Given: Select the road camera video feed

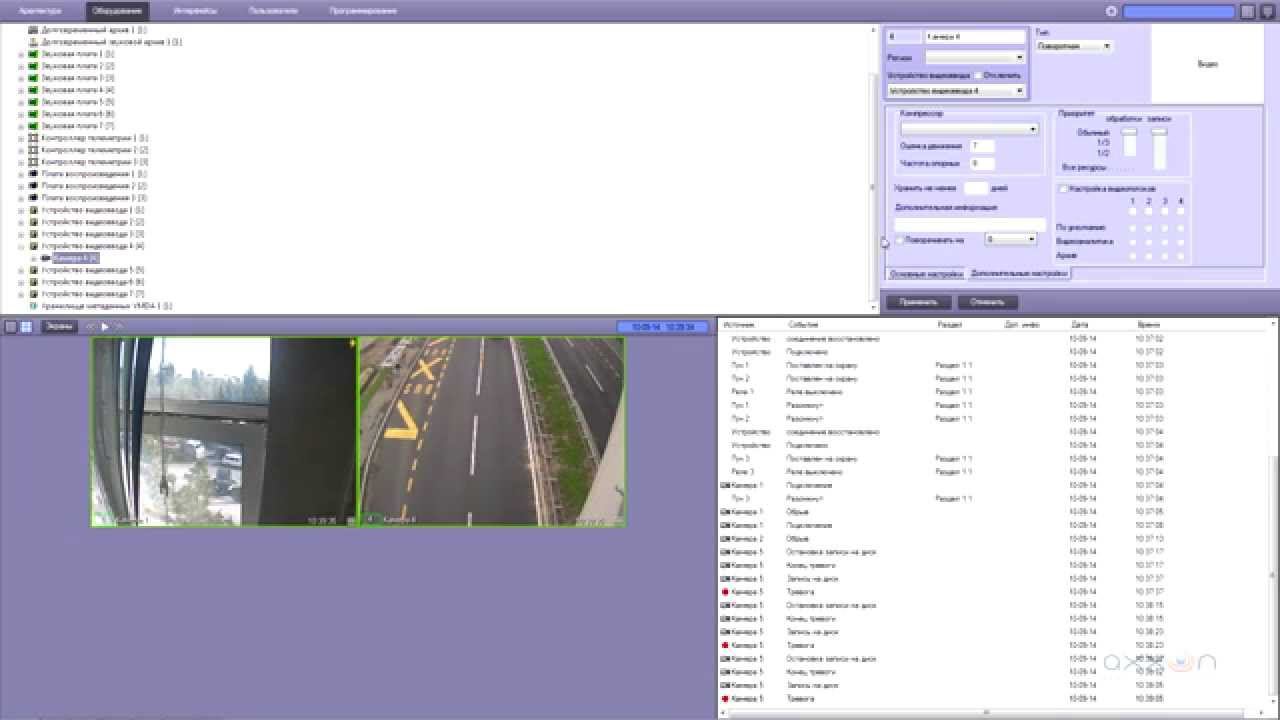Looking at the screenshot, I should (x=492, y=431).
